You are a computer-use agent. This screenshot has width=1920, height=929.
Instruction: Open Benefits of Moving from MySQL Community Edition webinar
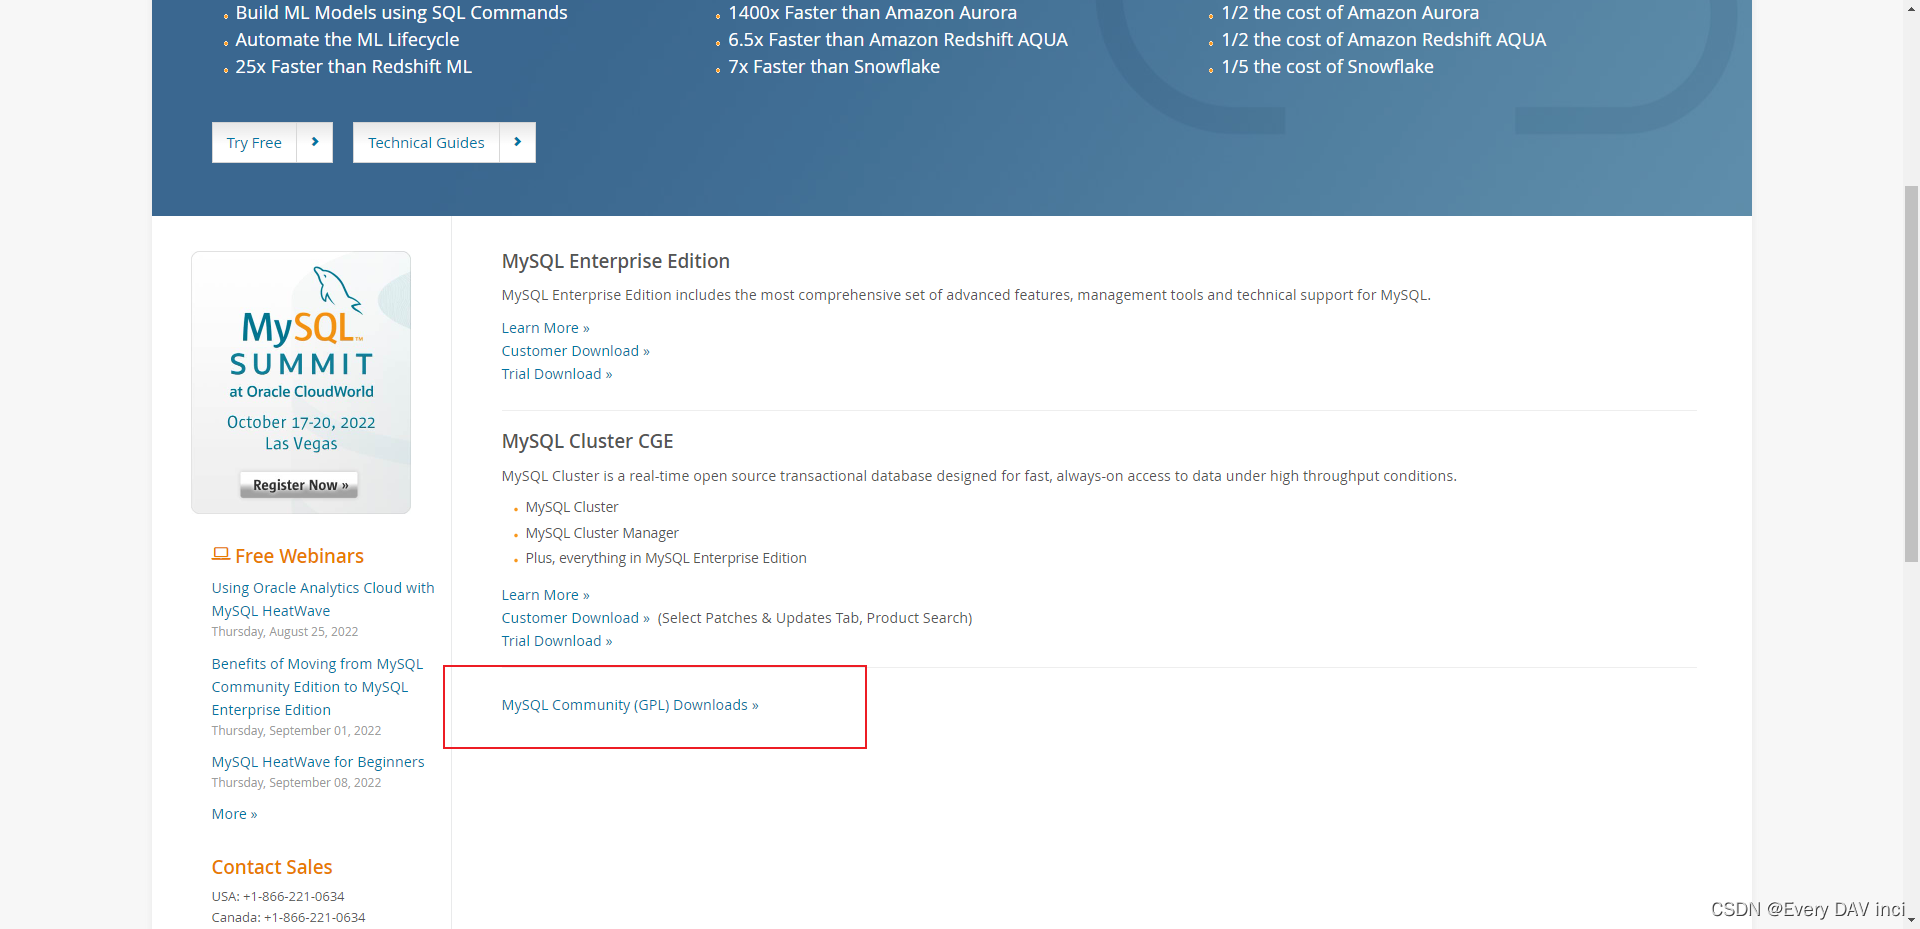(317, 687)
